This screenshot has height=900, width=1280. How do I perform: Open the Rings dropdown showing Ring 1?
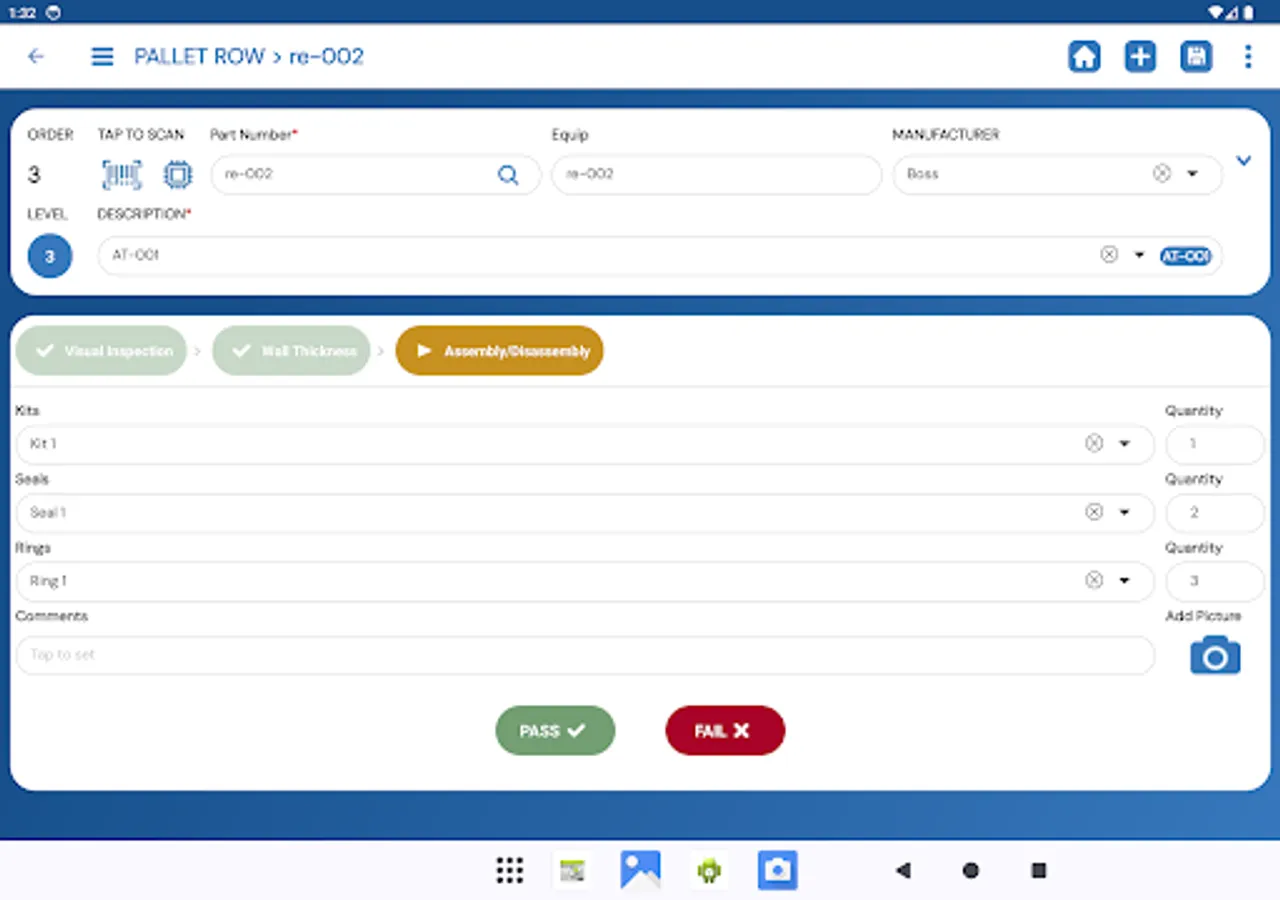(1123, 581)
